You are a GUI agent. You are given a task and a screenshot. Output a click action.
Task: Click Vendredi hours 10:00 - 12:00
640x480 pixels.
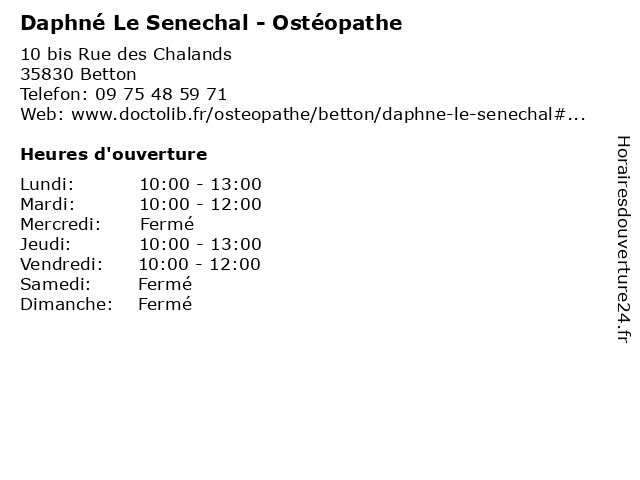(200, 264)
